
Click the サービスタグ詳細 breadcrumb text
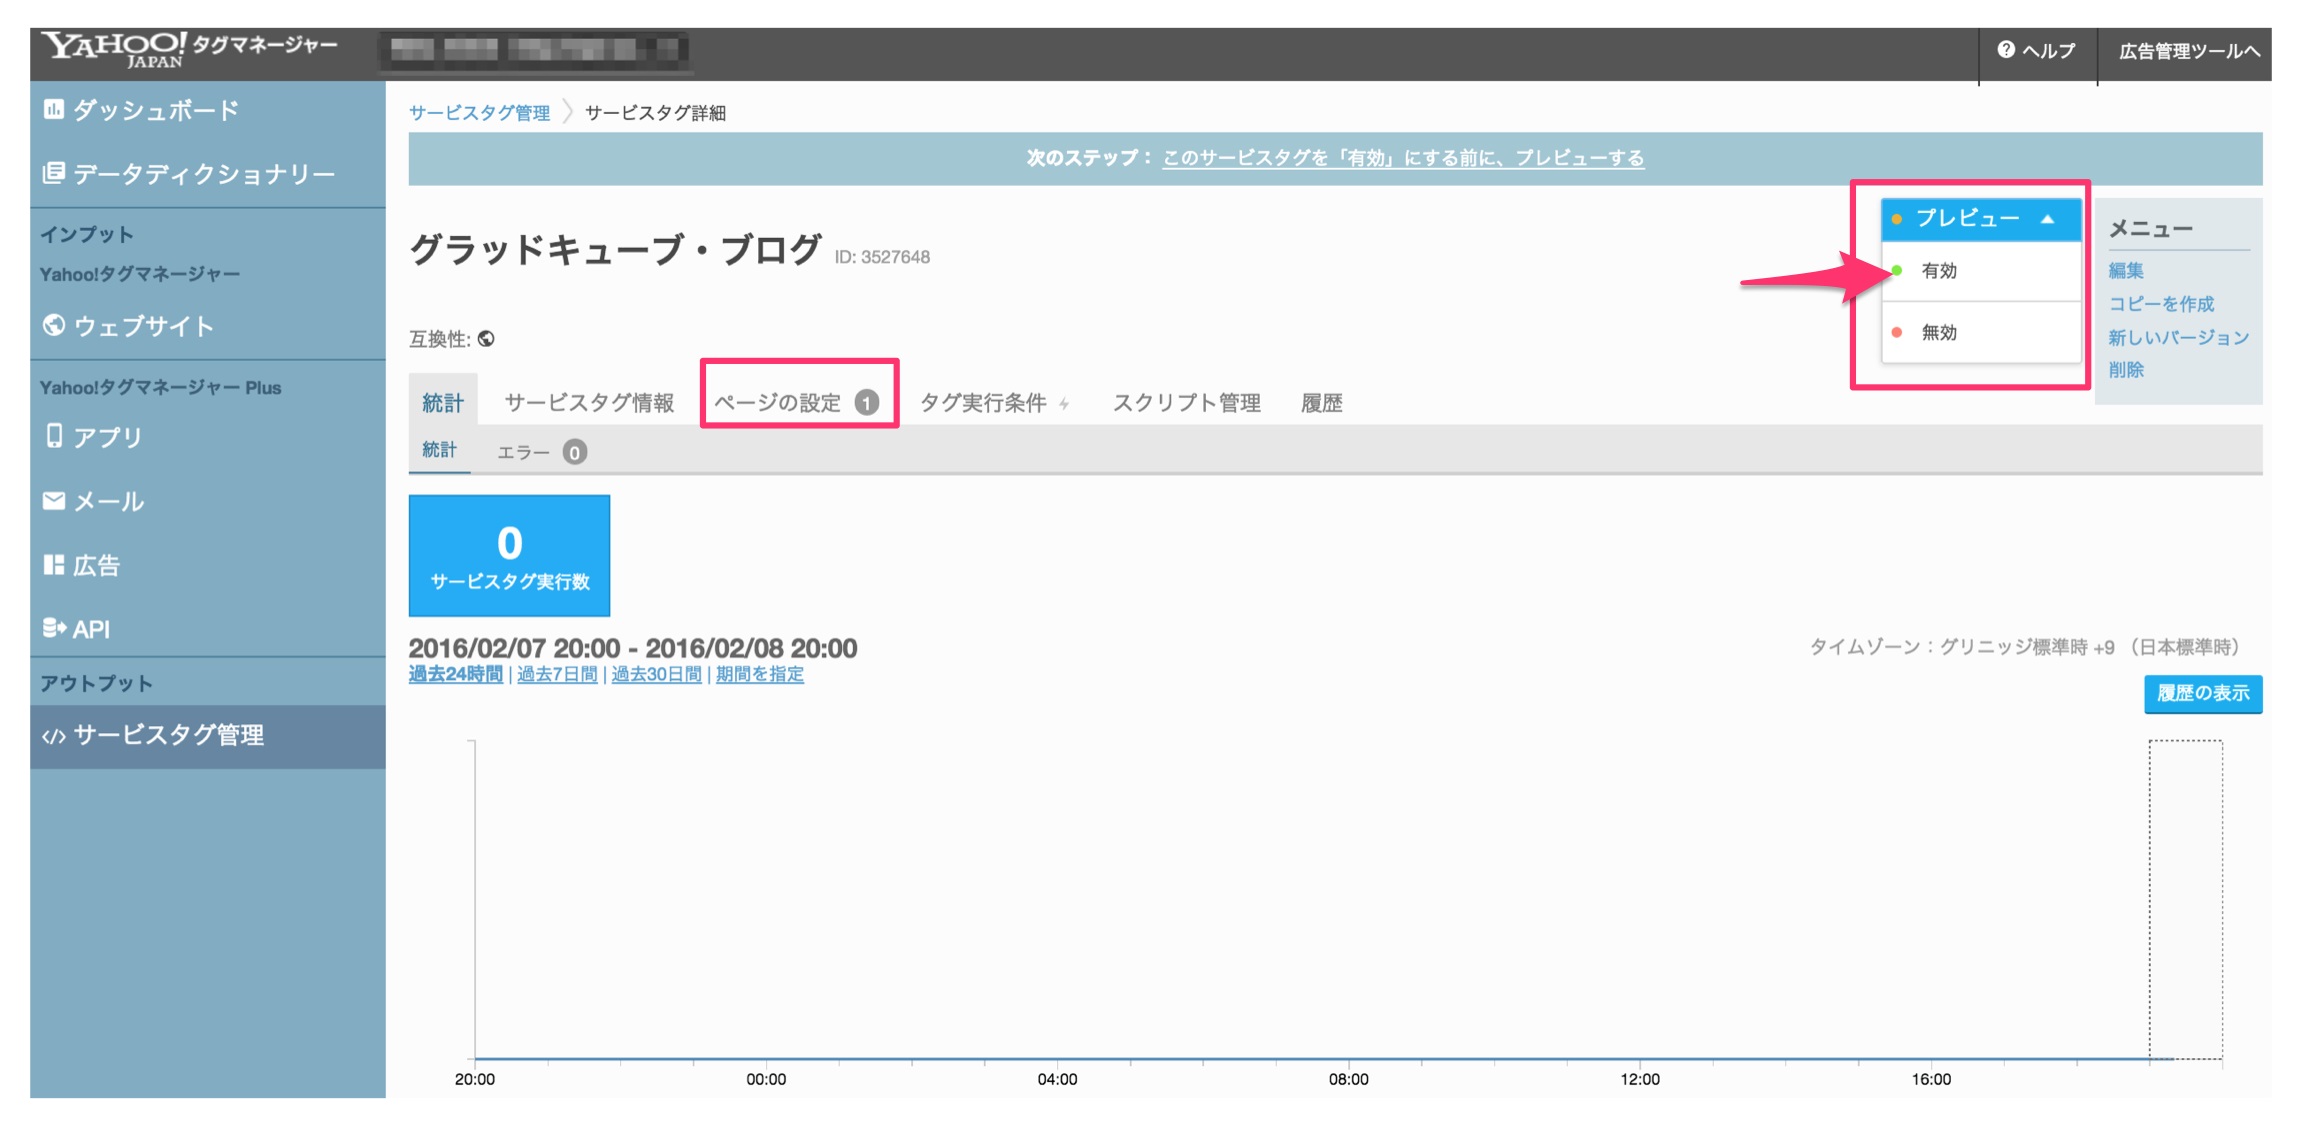655,112
